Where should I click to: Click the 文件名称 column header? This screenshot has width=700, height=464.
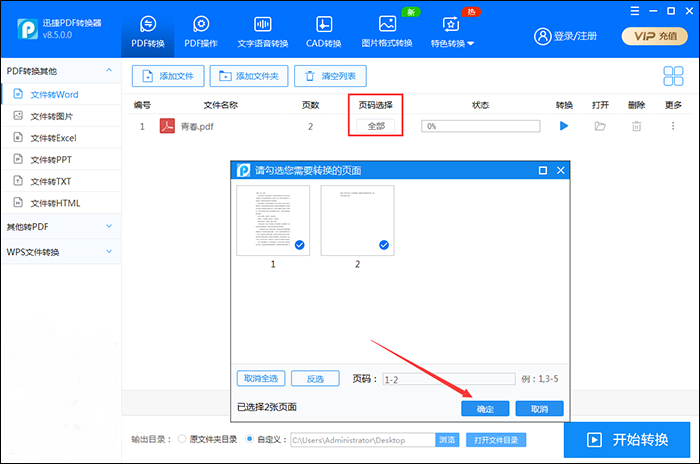221,105
